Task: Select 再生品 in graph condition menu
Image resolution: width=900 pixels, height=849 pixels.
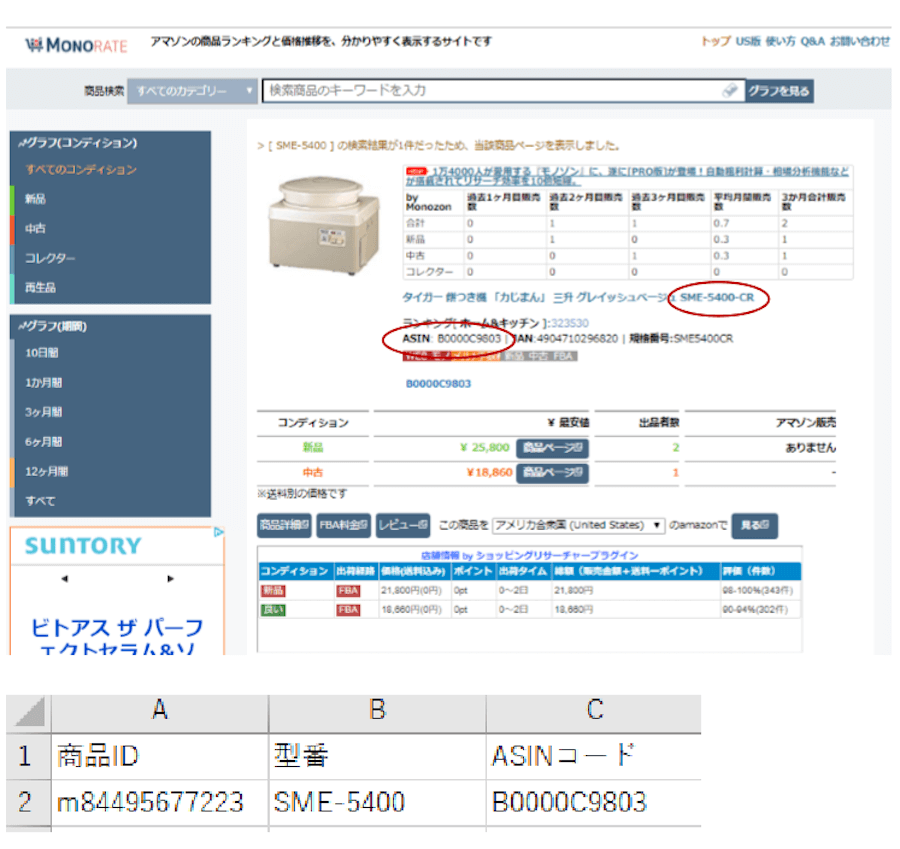Action: point(40,288)
